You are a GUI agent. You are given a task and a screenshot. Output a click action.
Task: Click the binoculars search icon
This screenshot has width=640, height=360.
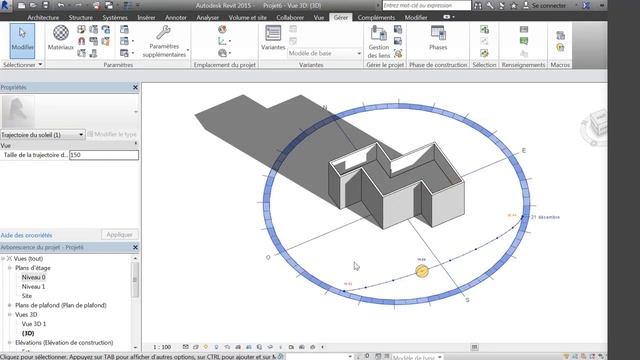(x=478, y=5)
